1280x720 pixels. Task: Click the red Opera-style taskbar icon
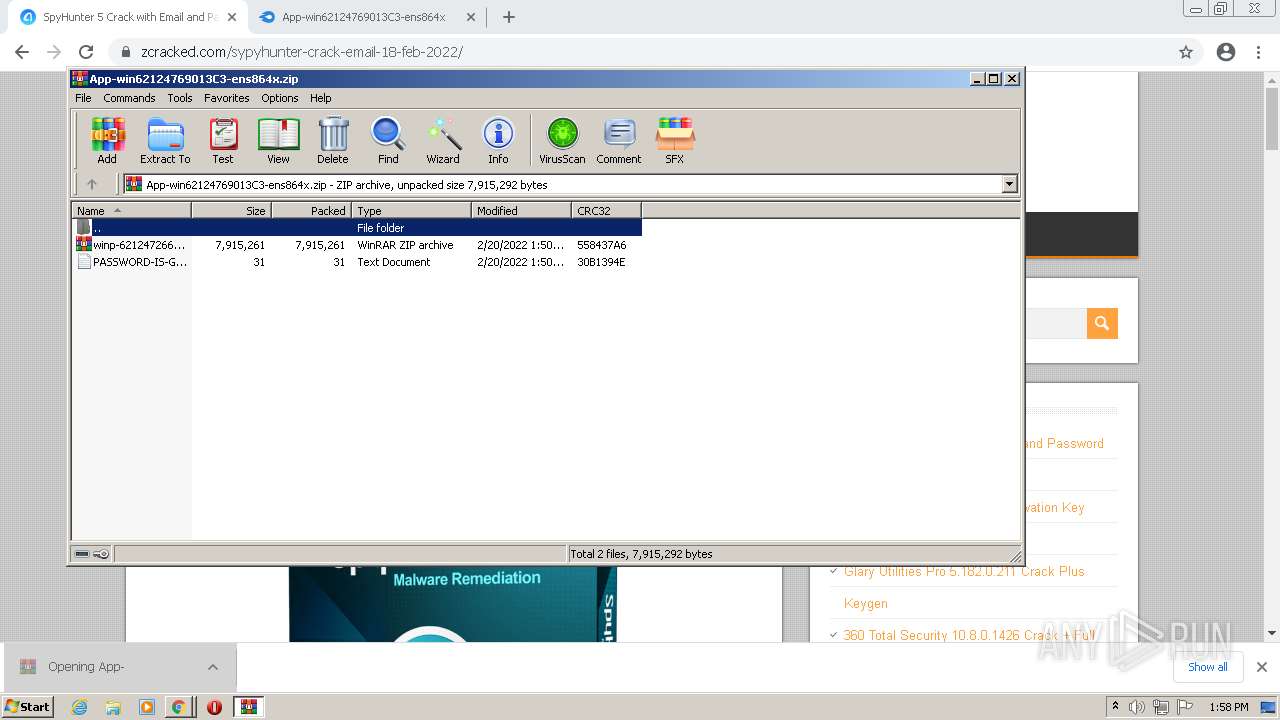click(214, 707)
